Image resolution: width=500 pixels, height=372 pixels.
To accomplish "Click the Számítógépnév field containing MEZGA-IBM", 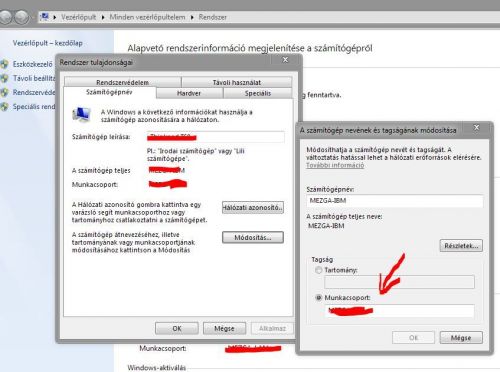I will (394, 201).
